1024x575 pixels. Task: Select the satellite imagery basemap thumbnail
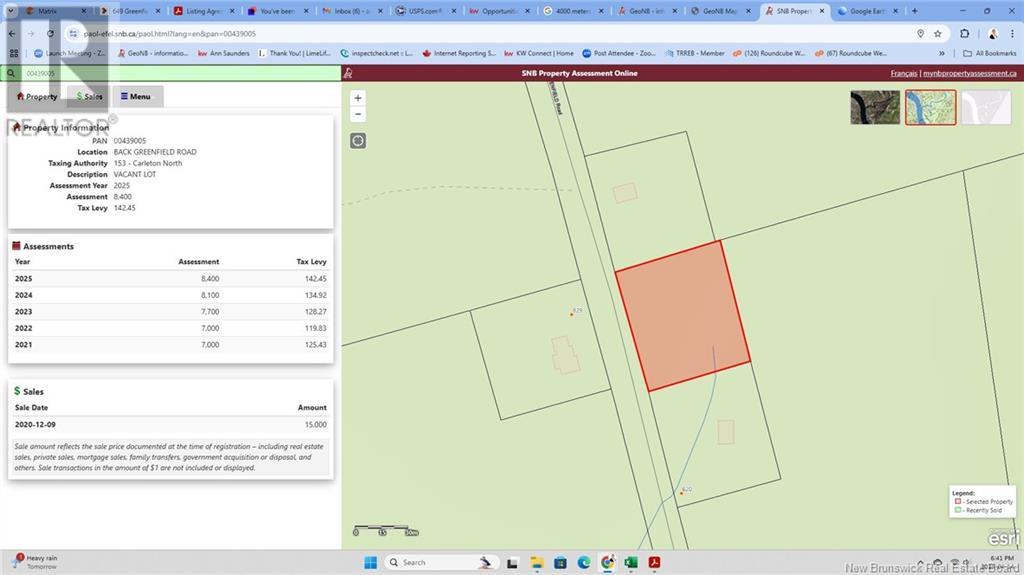[874, 107]
